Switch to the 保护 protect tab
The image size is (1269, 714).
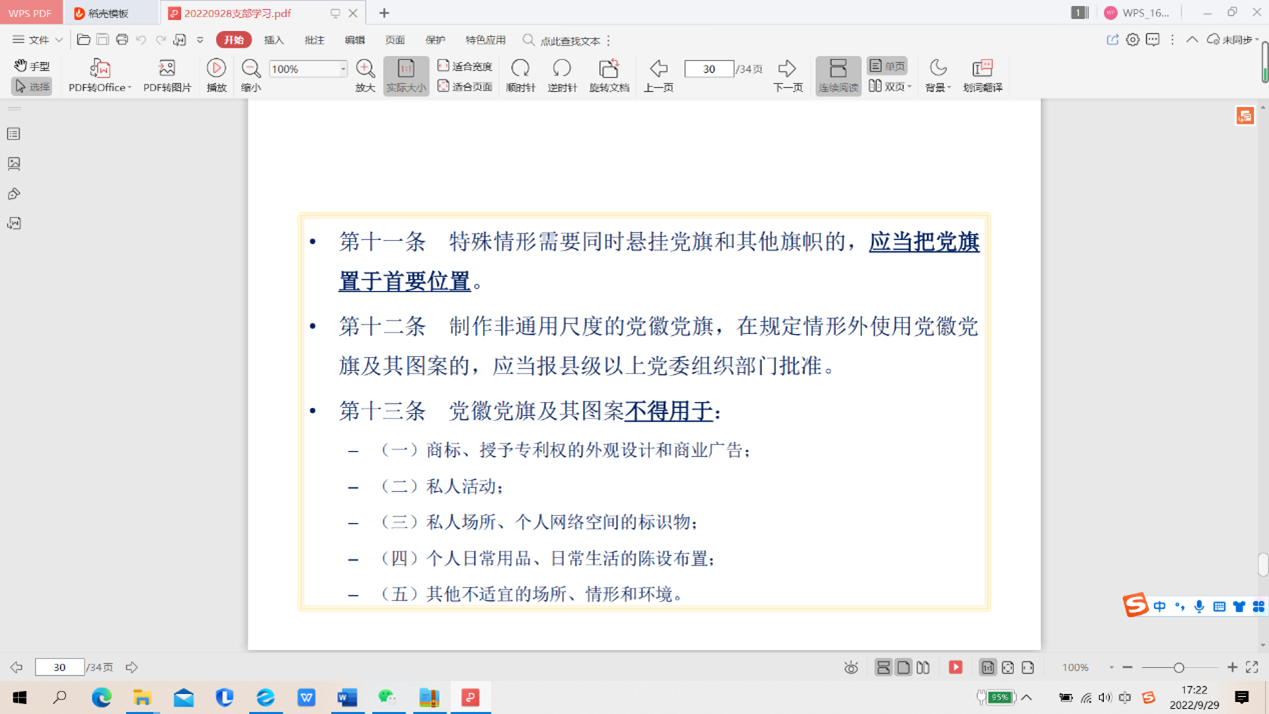pos(435,40)
